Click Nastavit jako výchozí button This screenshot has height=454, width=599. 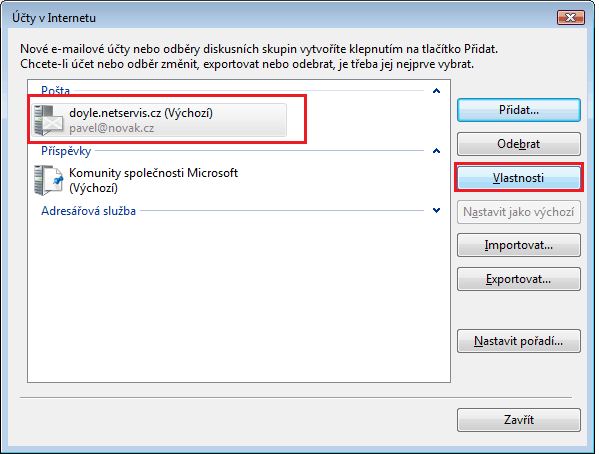[x=519, y=212]
